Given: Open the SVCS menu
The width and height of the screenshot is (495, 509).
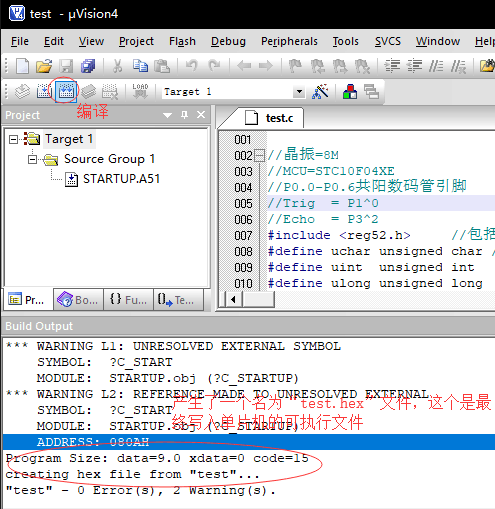Looking at the screenshot, I should tap(388, 41).
